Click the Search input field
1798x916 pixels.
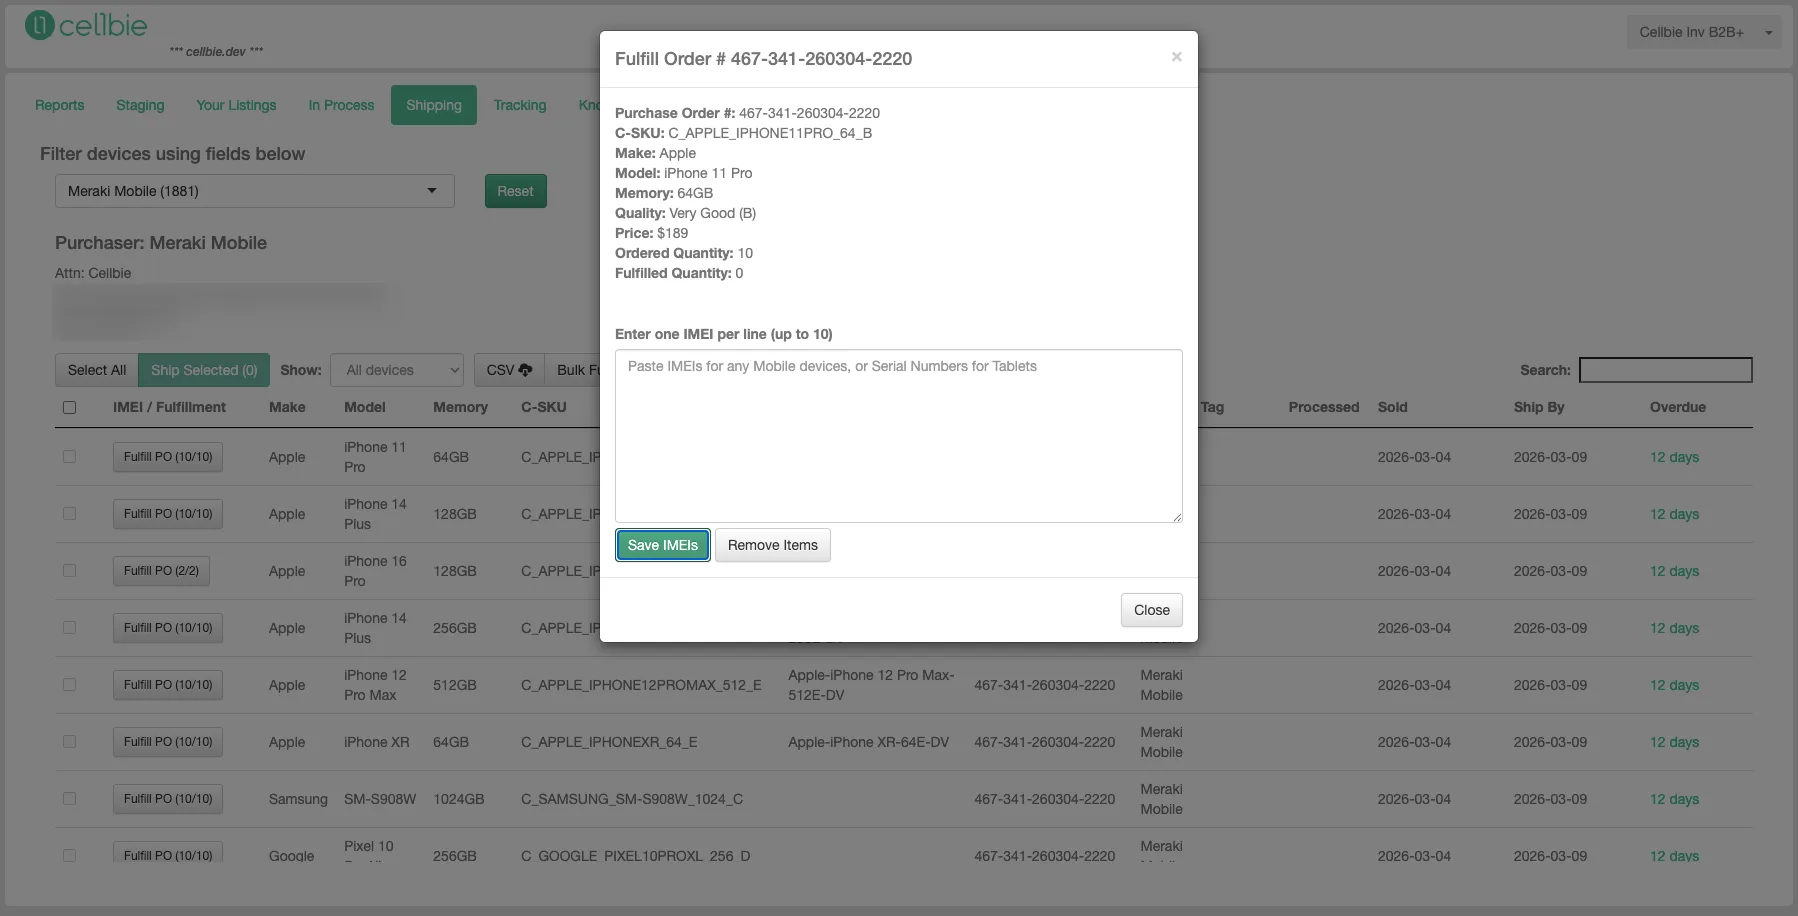click(1665, 370)
